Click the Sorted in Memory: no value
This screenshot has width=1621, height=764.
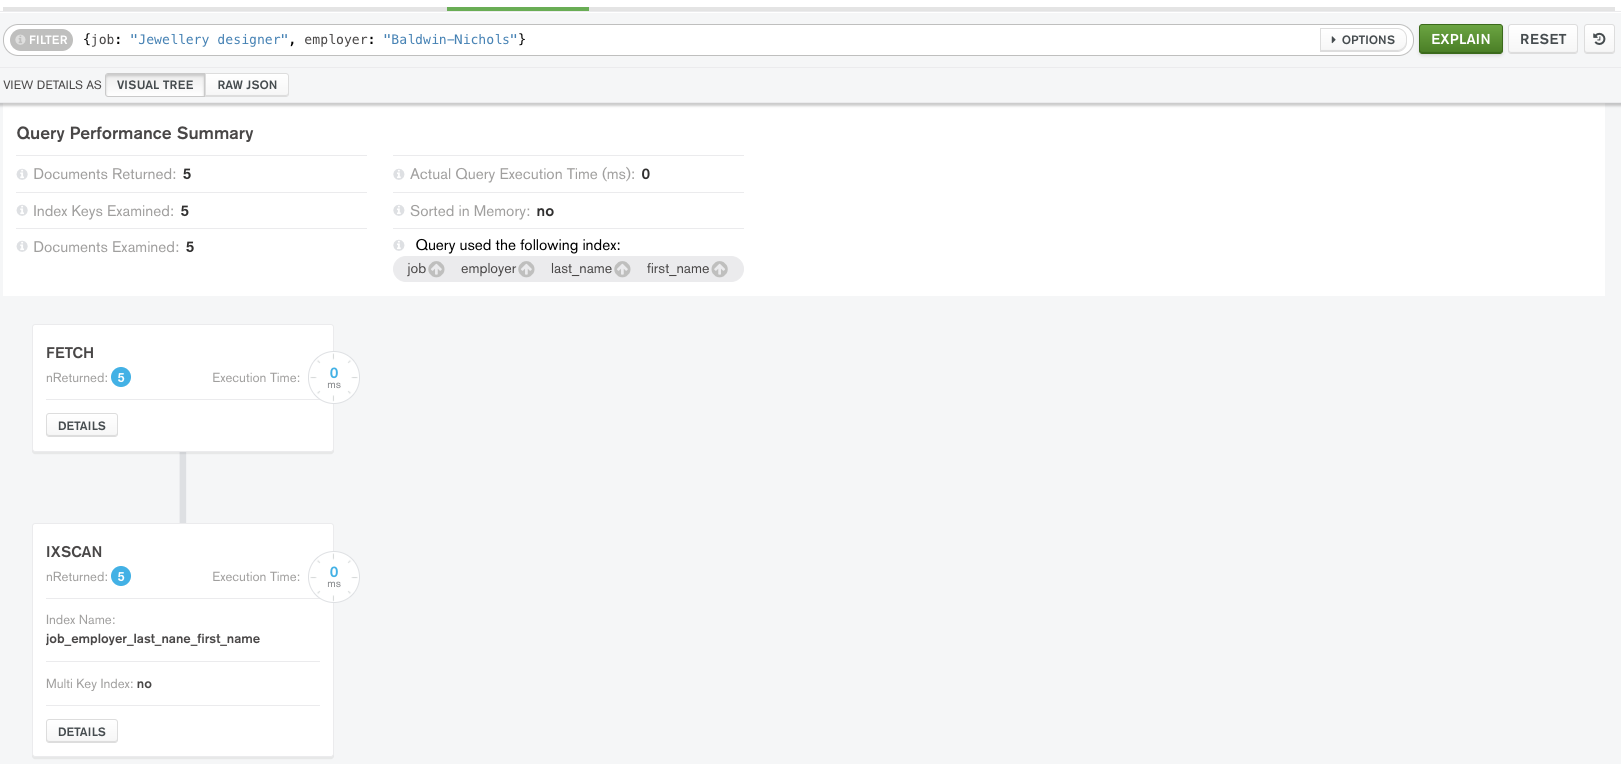[x=545, y=211]
